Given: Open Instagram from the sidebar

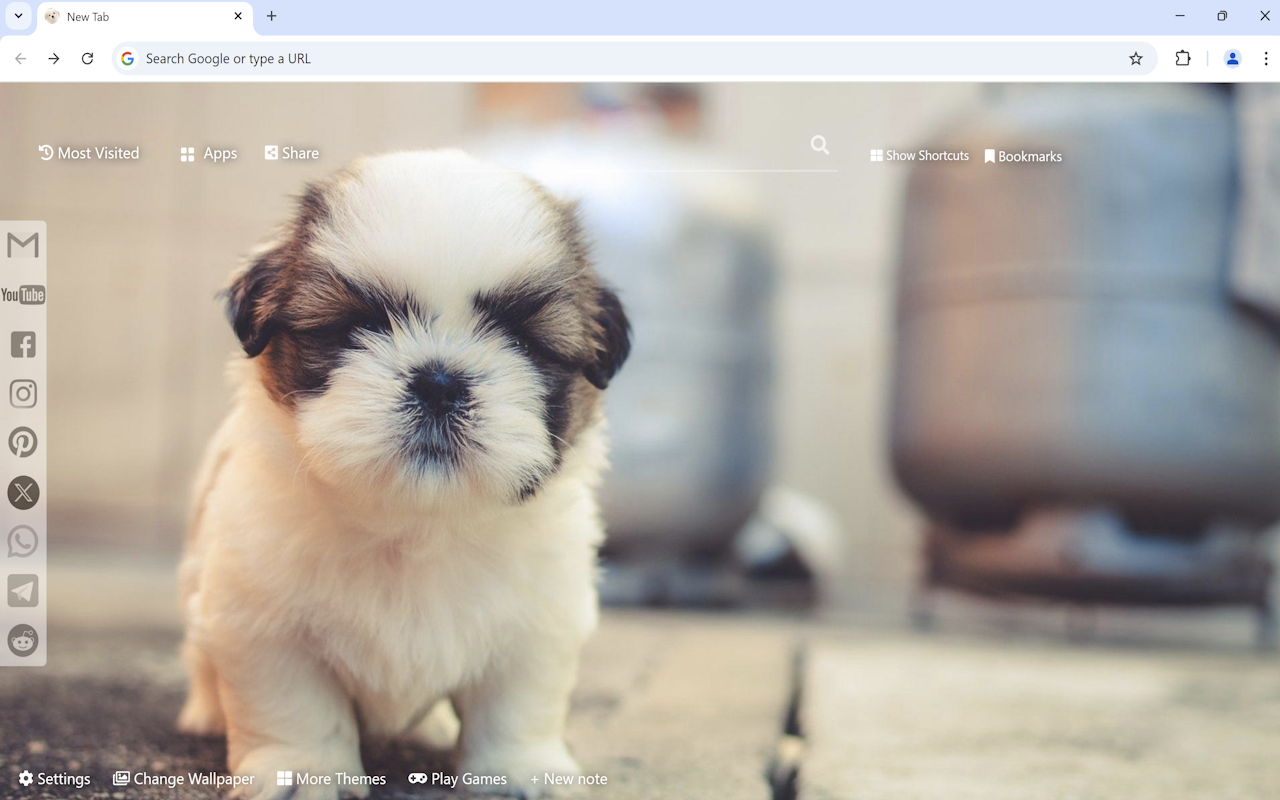Looking at the screenshot, I should pos(22,393).
